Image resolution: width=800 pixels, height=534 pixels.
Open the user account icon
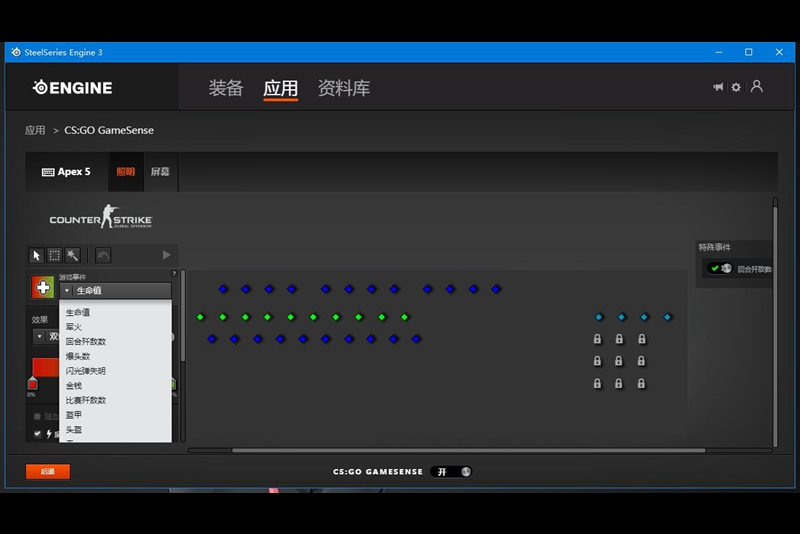coord(757,86)
